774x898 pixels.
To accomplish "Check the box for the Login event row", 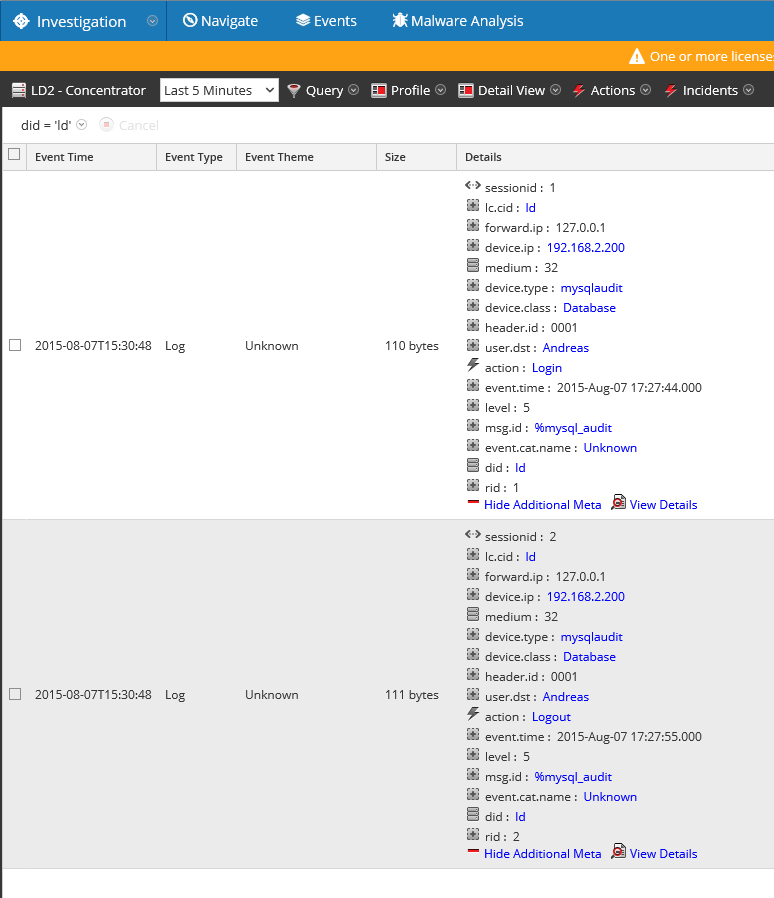I will [15, 345].
